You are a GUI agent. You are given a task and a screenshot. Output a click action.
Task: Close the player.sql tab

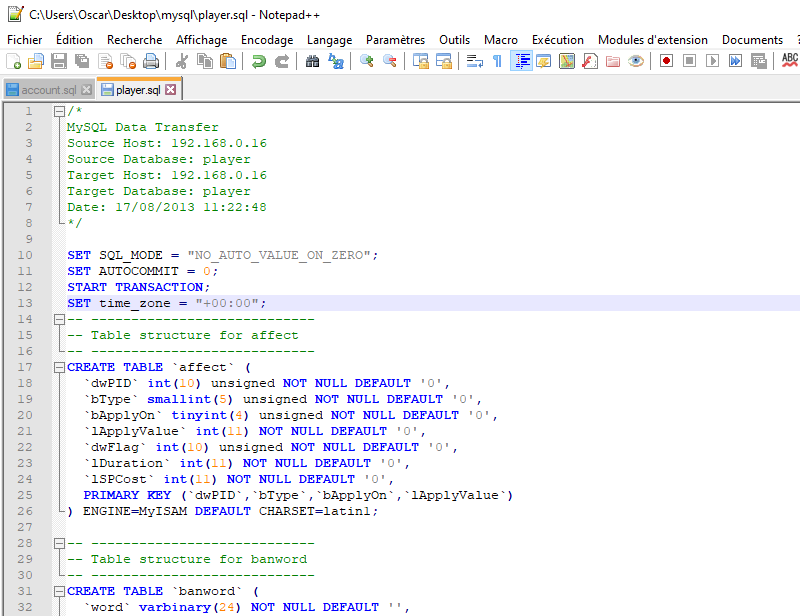171,90
